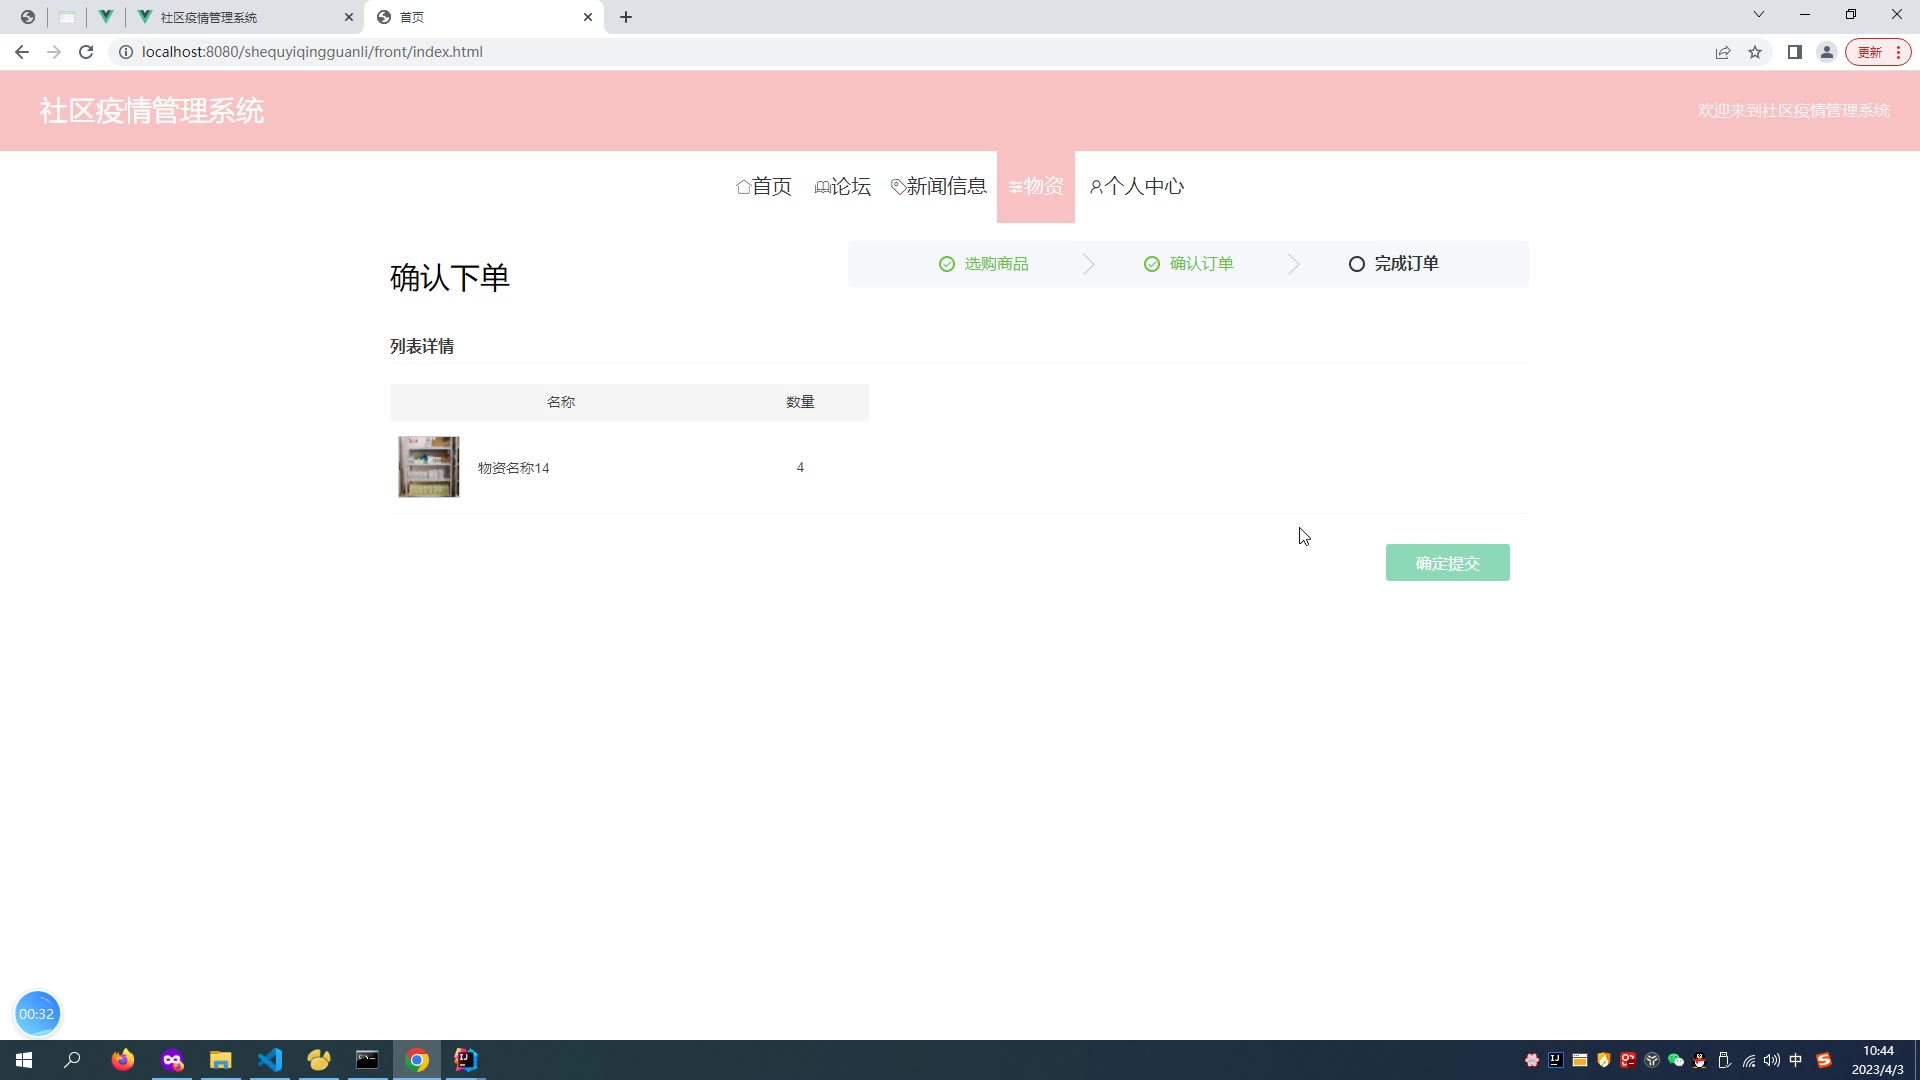Click the 更新 browser update button
1920x1080 pixels.
[x=1877, y=53]
